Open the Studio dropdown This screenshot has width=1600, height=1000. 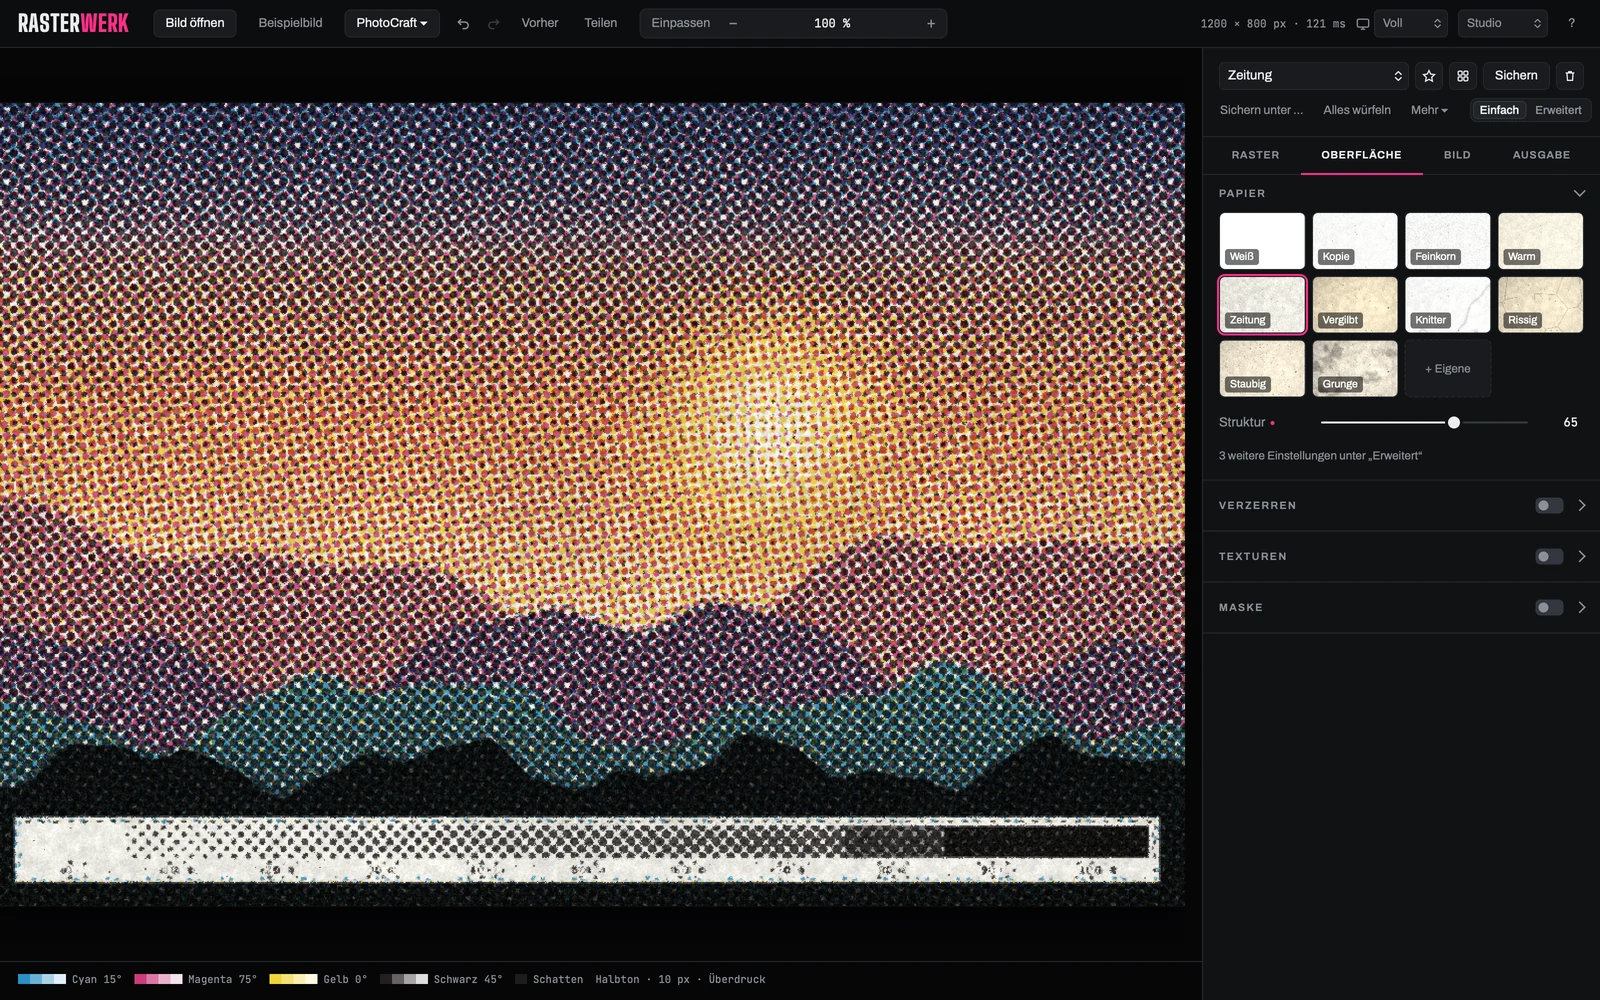click(x=1503, y=23)
